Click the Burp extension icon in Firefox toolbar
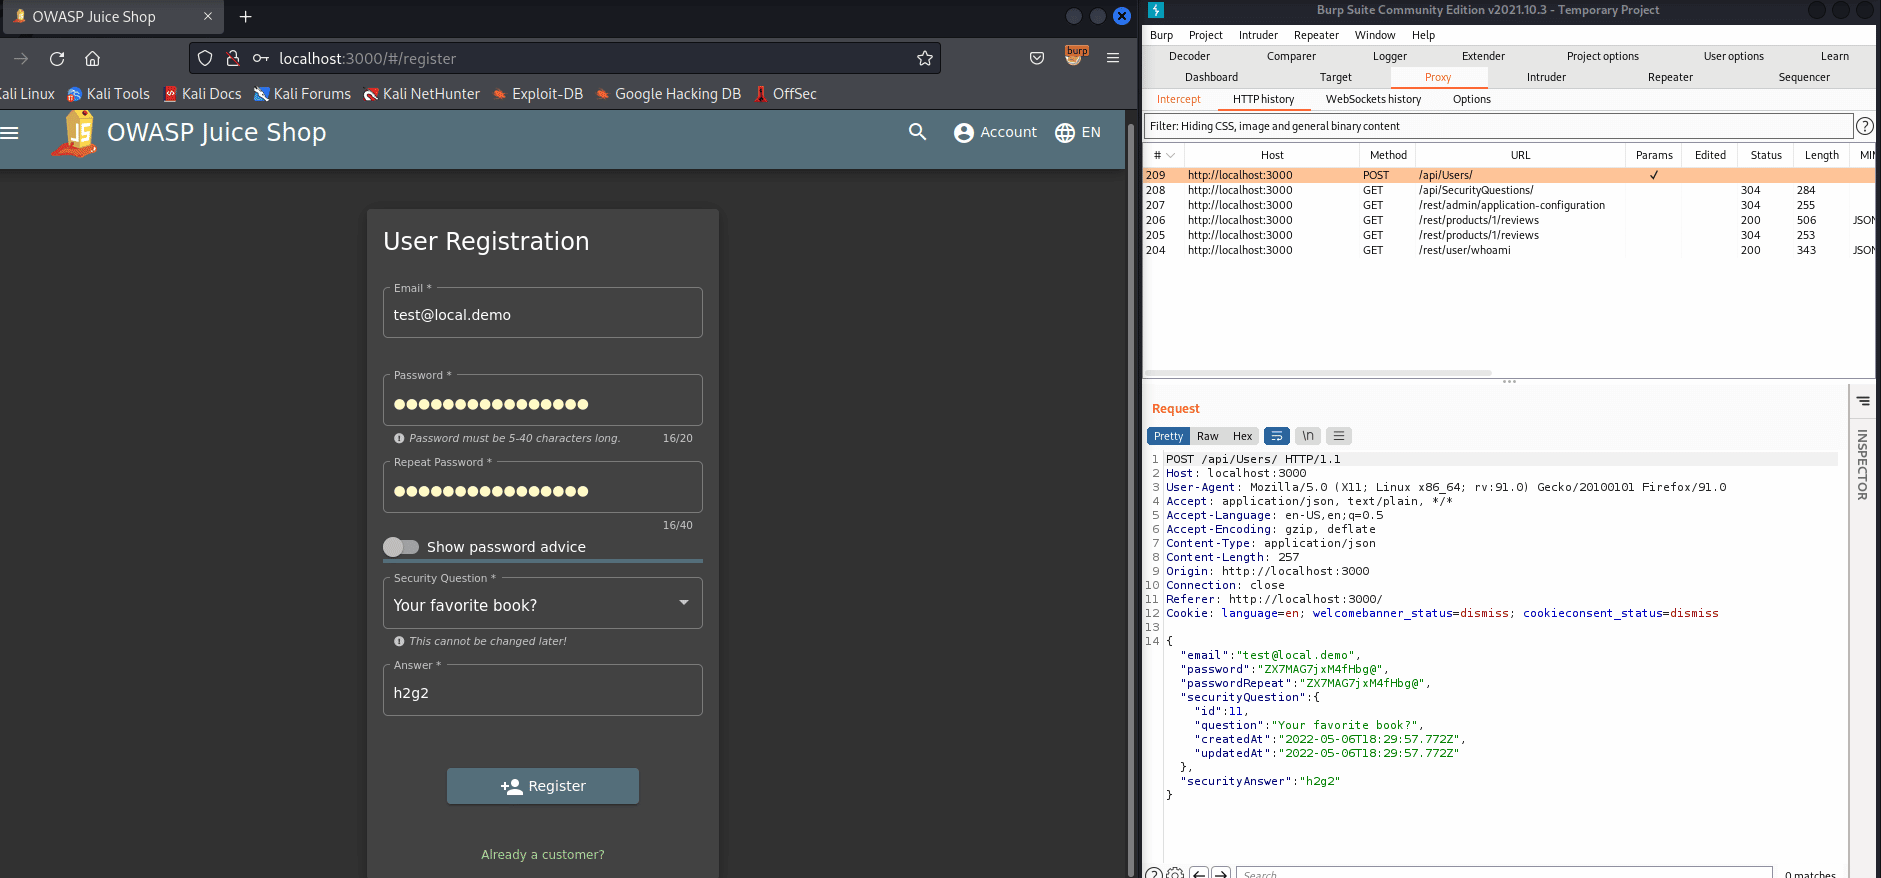The width and height of the screenshot is (1881, 878). coord(1075,57)
